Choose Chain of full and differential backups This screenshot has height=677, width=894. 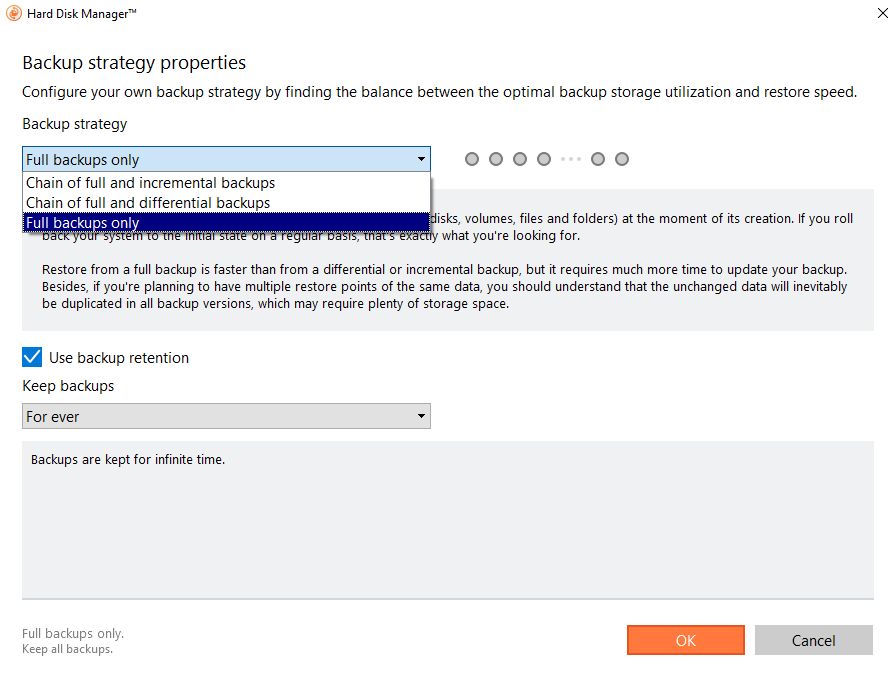(x=148, y=203)
